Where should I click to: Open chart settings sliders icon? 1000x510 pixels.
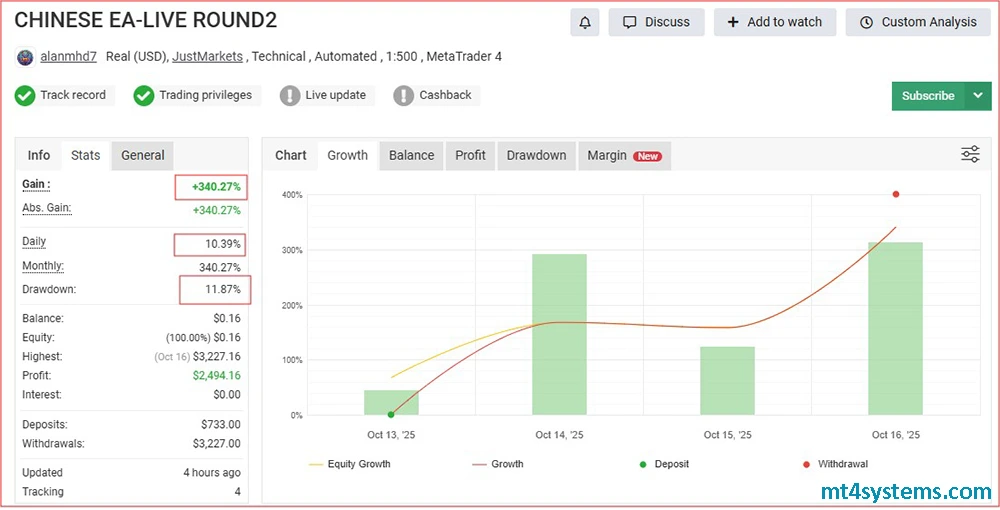(x=970, y=154)
